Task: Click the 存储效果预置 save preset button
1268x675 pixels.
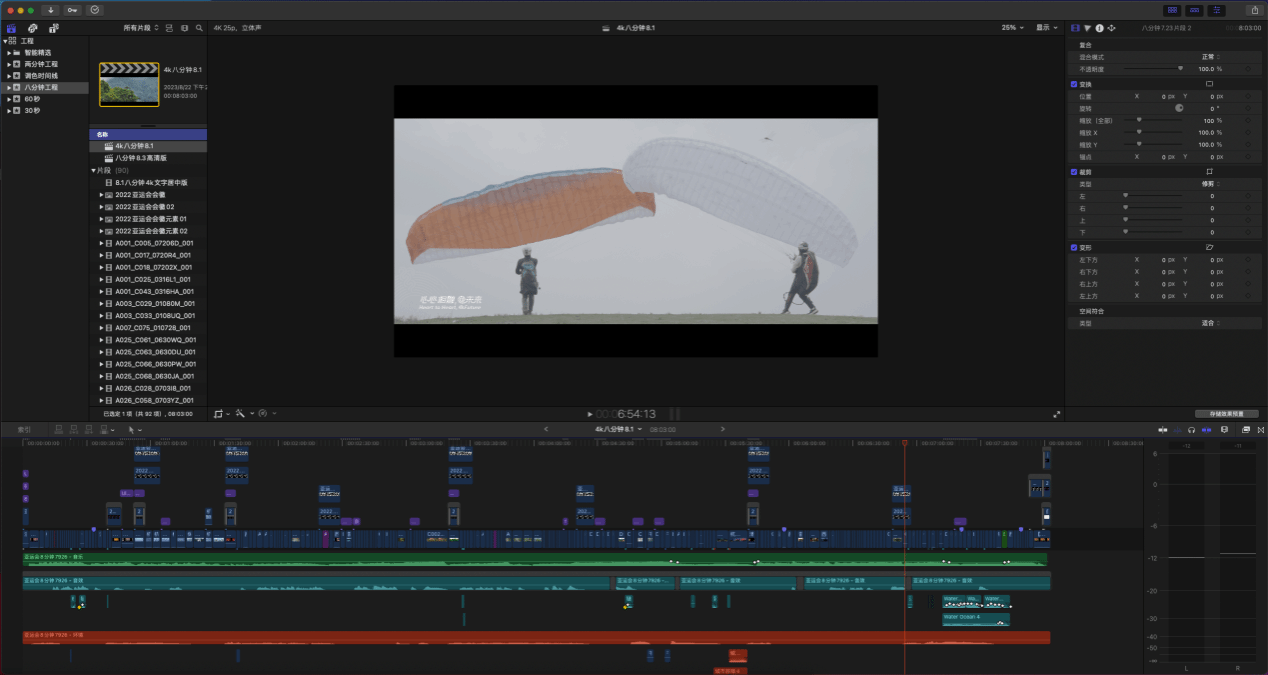Action: point(1226,414)
